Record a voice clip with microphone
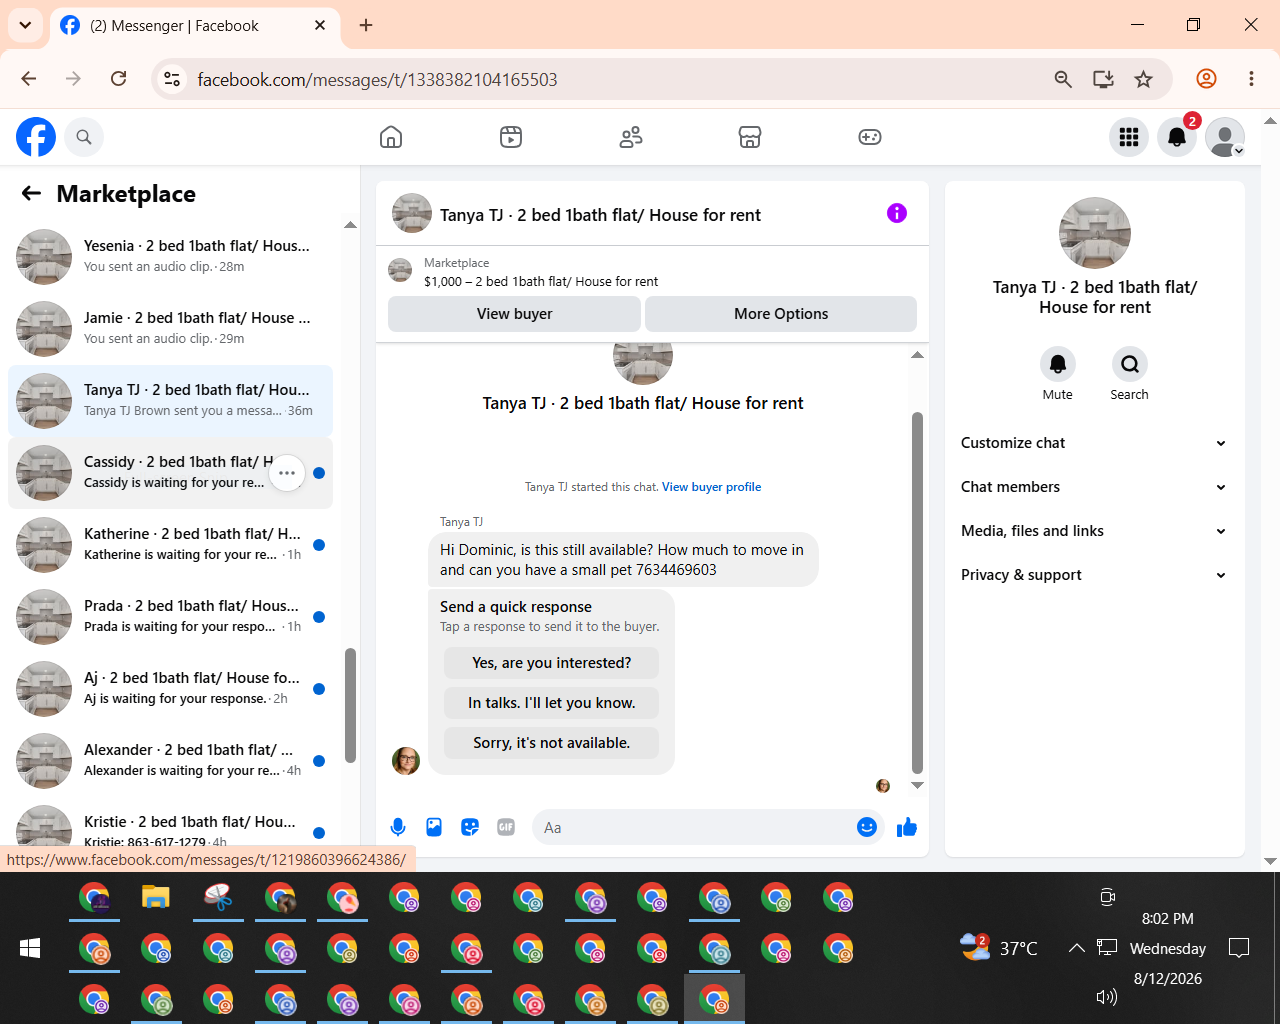 point(398,827)
